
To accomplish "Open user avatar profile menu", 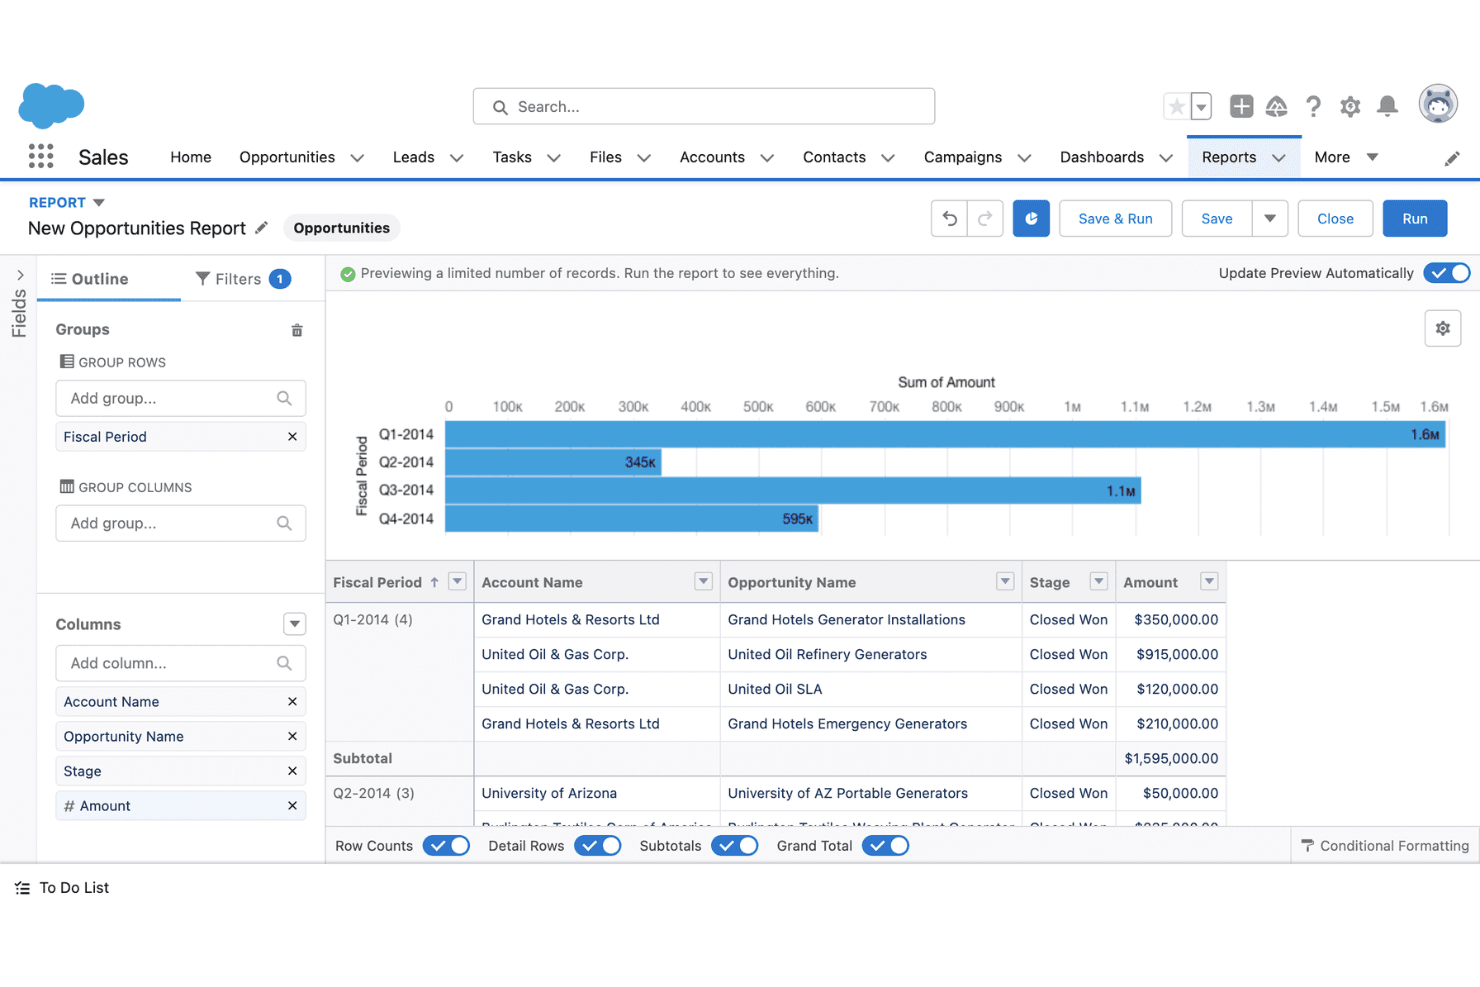I will [x=1438, y=104].
